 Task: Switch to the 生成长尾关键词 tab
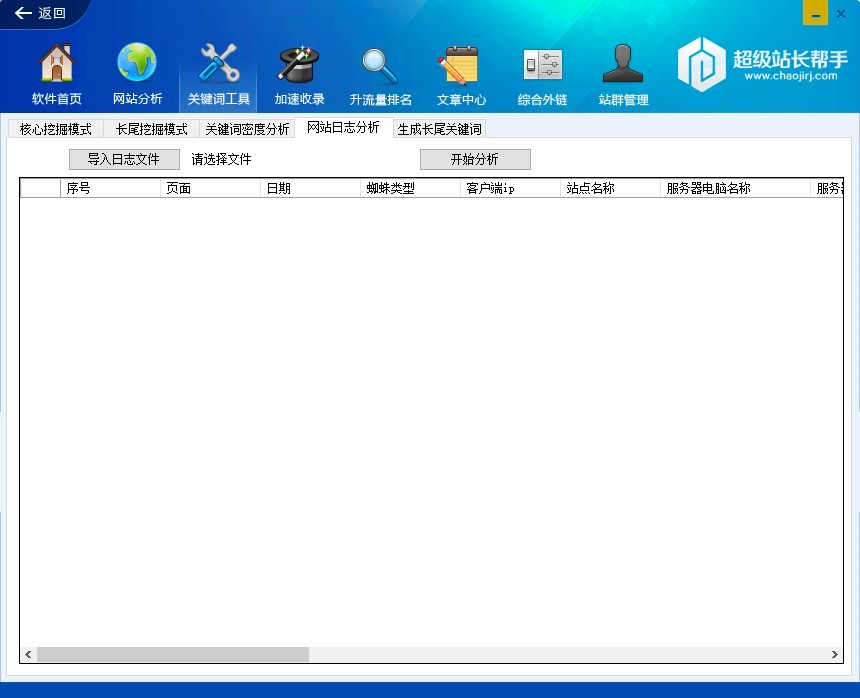[x=439, y=129]
